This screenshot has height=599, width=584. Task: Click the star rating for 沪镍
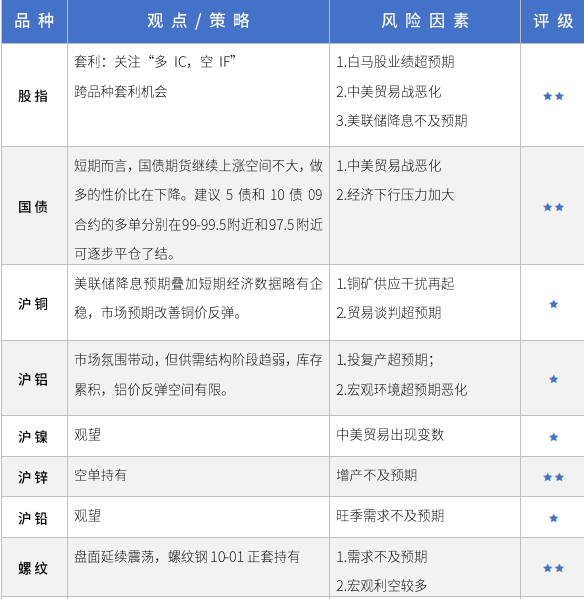(x=553, y=437)
